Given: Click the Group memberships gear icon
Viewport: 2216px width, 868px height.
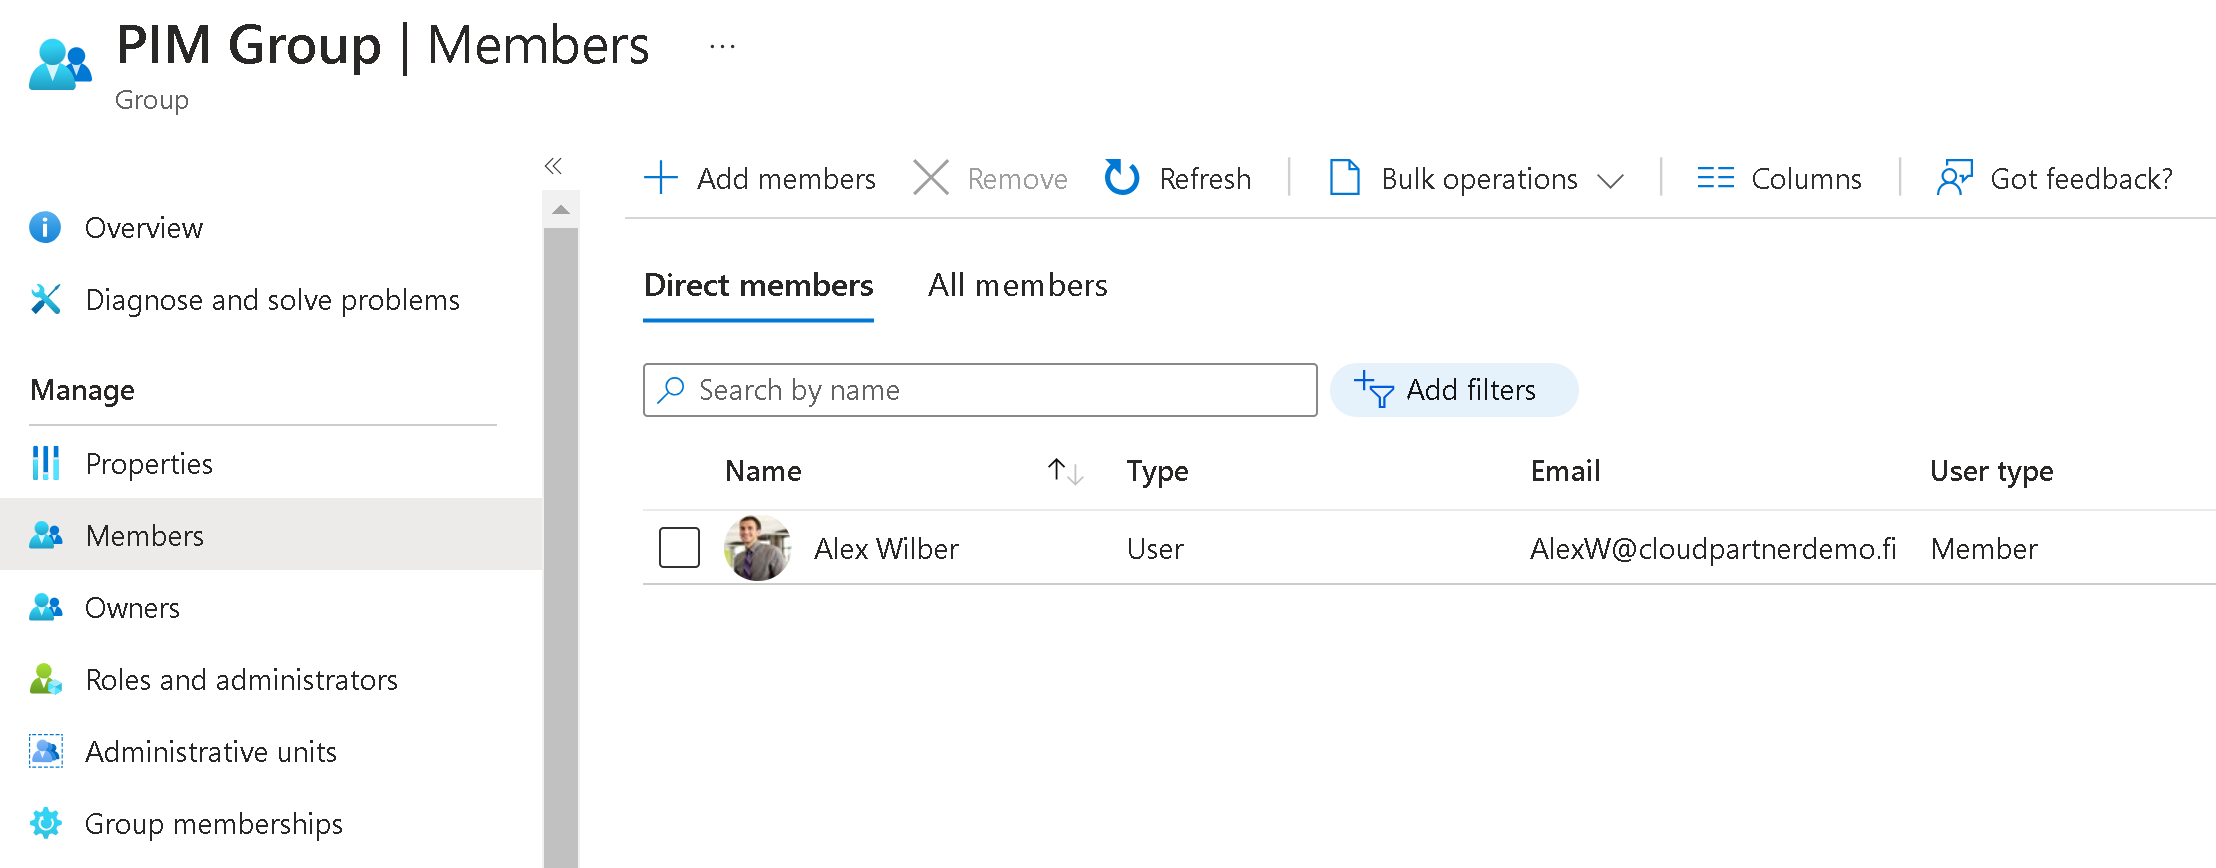Looking at the screenshot, I should point(45,824).
